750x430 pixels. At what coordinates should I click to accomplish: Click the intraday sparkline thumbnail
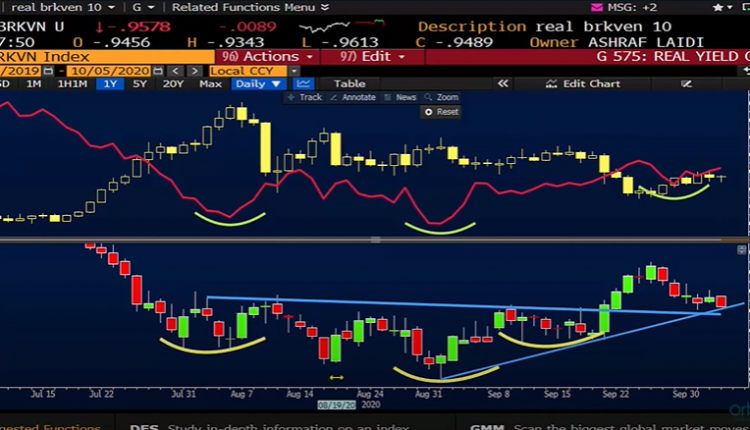341,25
